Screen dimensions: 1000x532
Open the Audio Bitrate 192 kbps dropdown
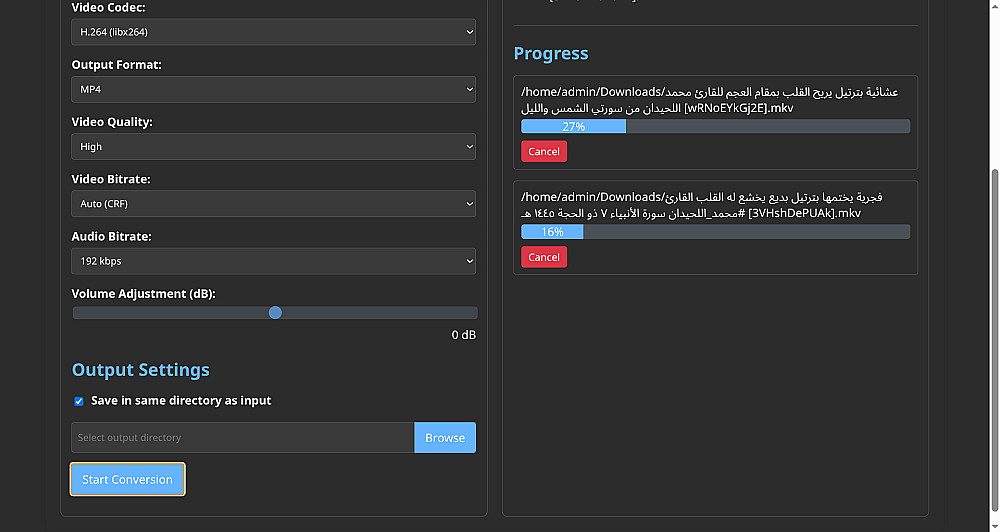point(274,261)
